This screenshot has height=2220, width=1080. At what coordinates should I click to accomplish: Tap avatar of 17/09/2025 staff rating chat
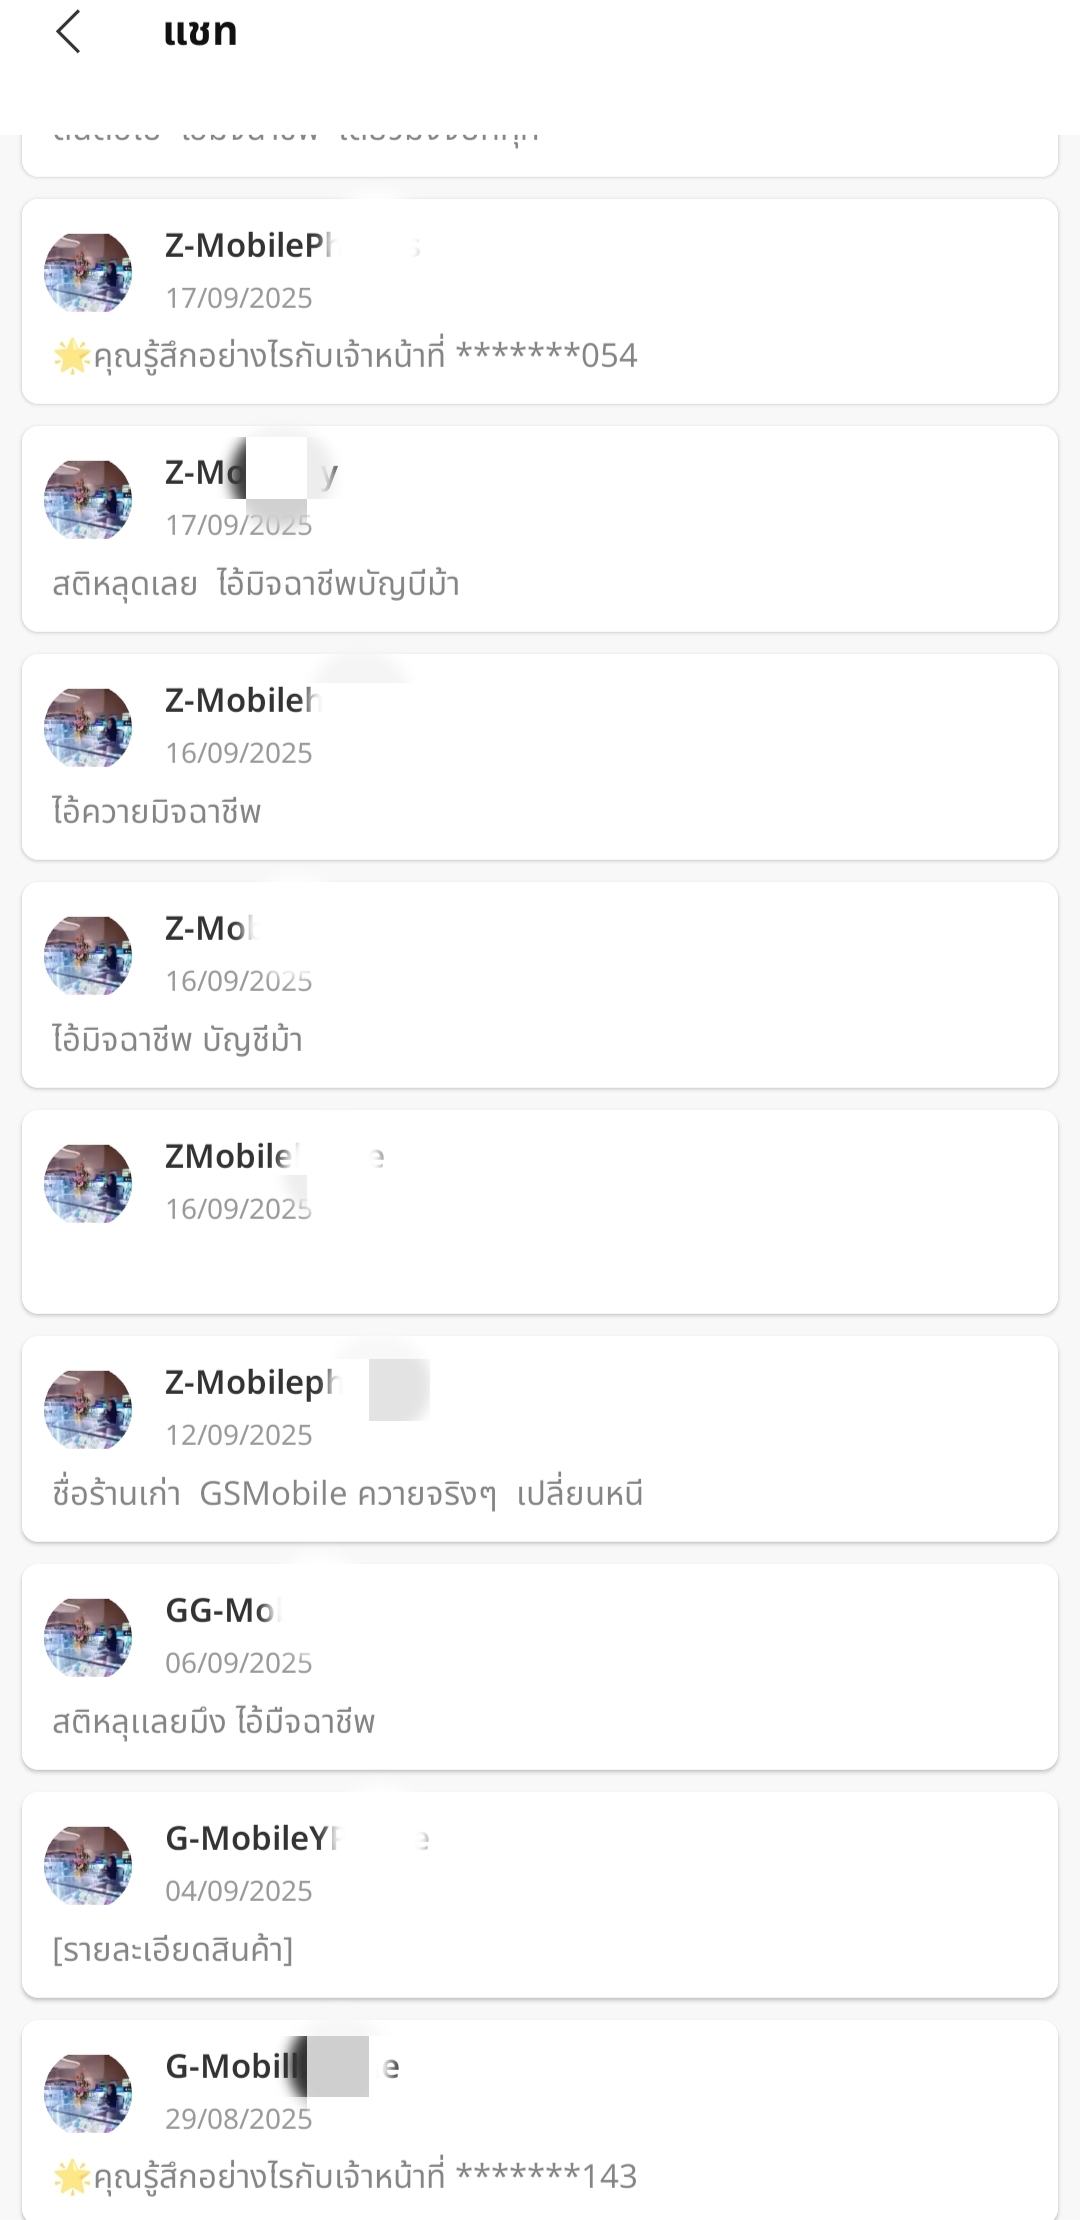pos(88,272)
